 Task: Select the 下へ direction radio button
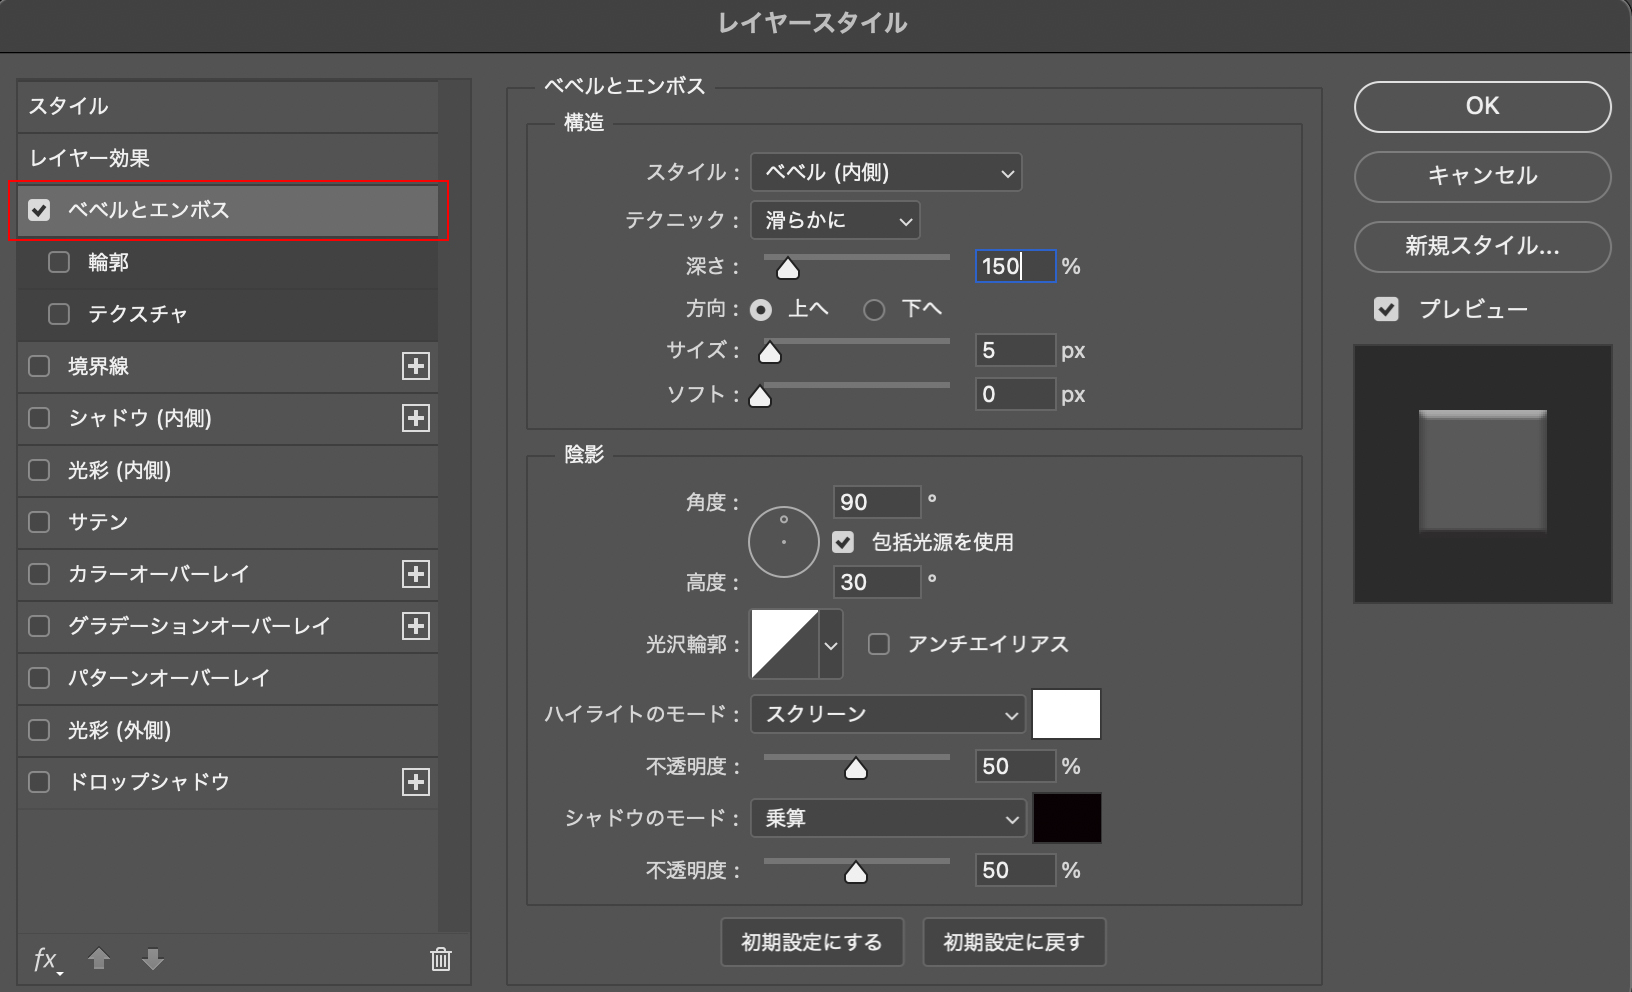tap(874, 310)
